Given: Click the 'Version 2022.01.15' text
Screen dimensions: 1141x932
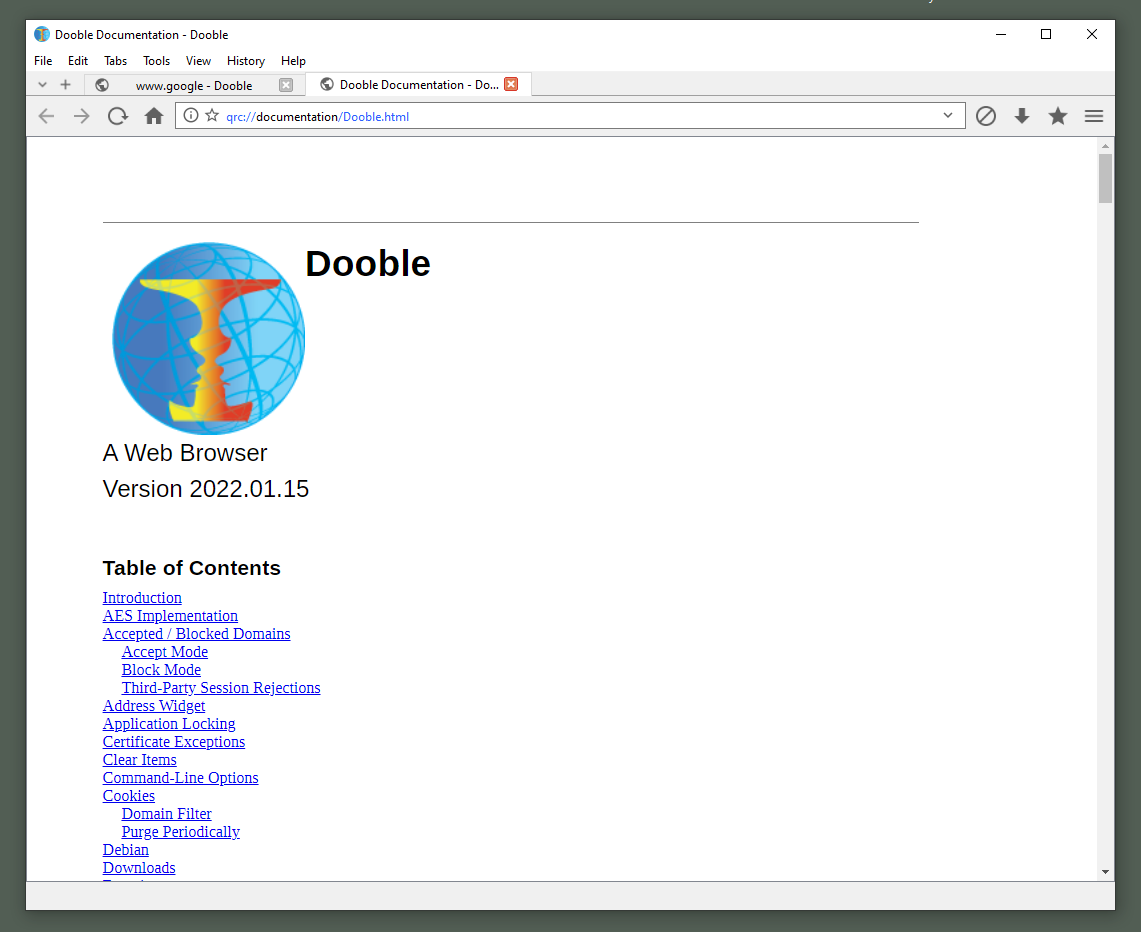Looking at the screenshot, I should [206, 489].
